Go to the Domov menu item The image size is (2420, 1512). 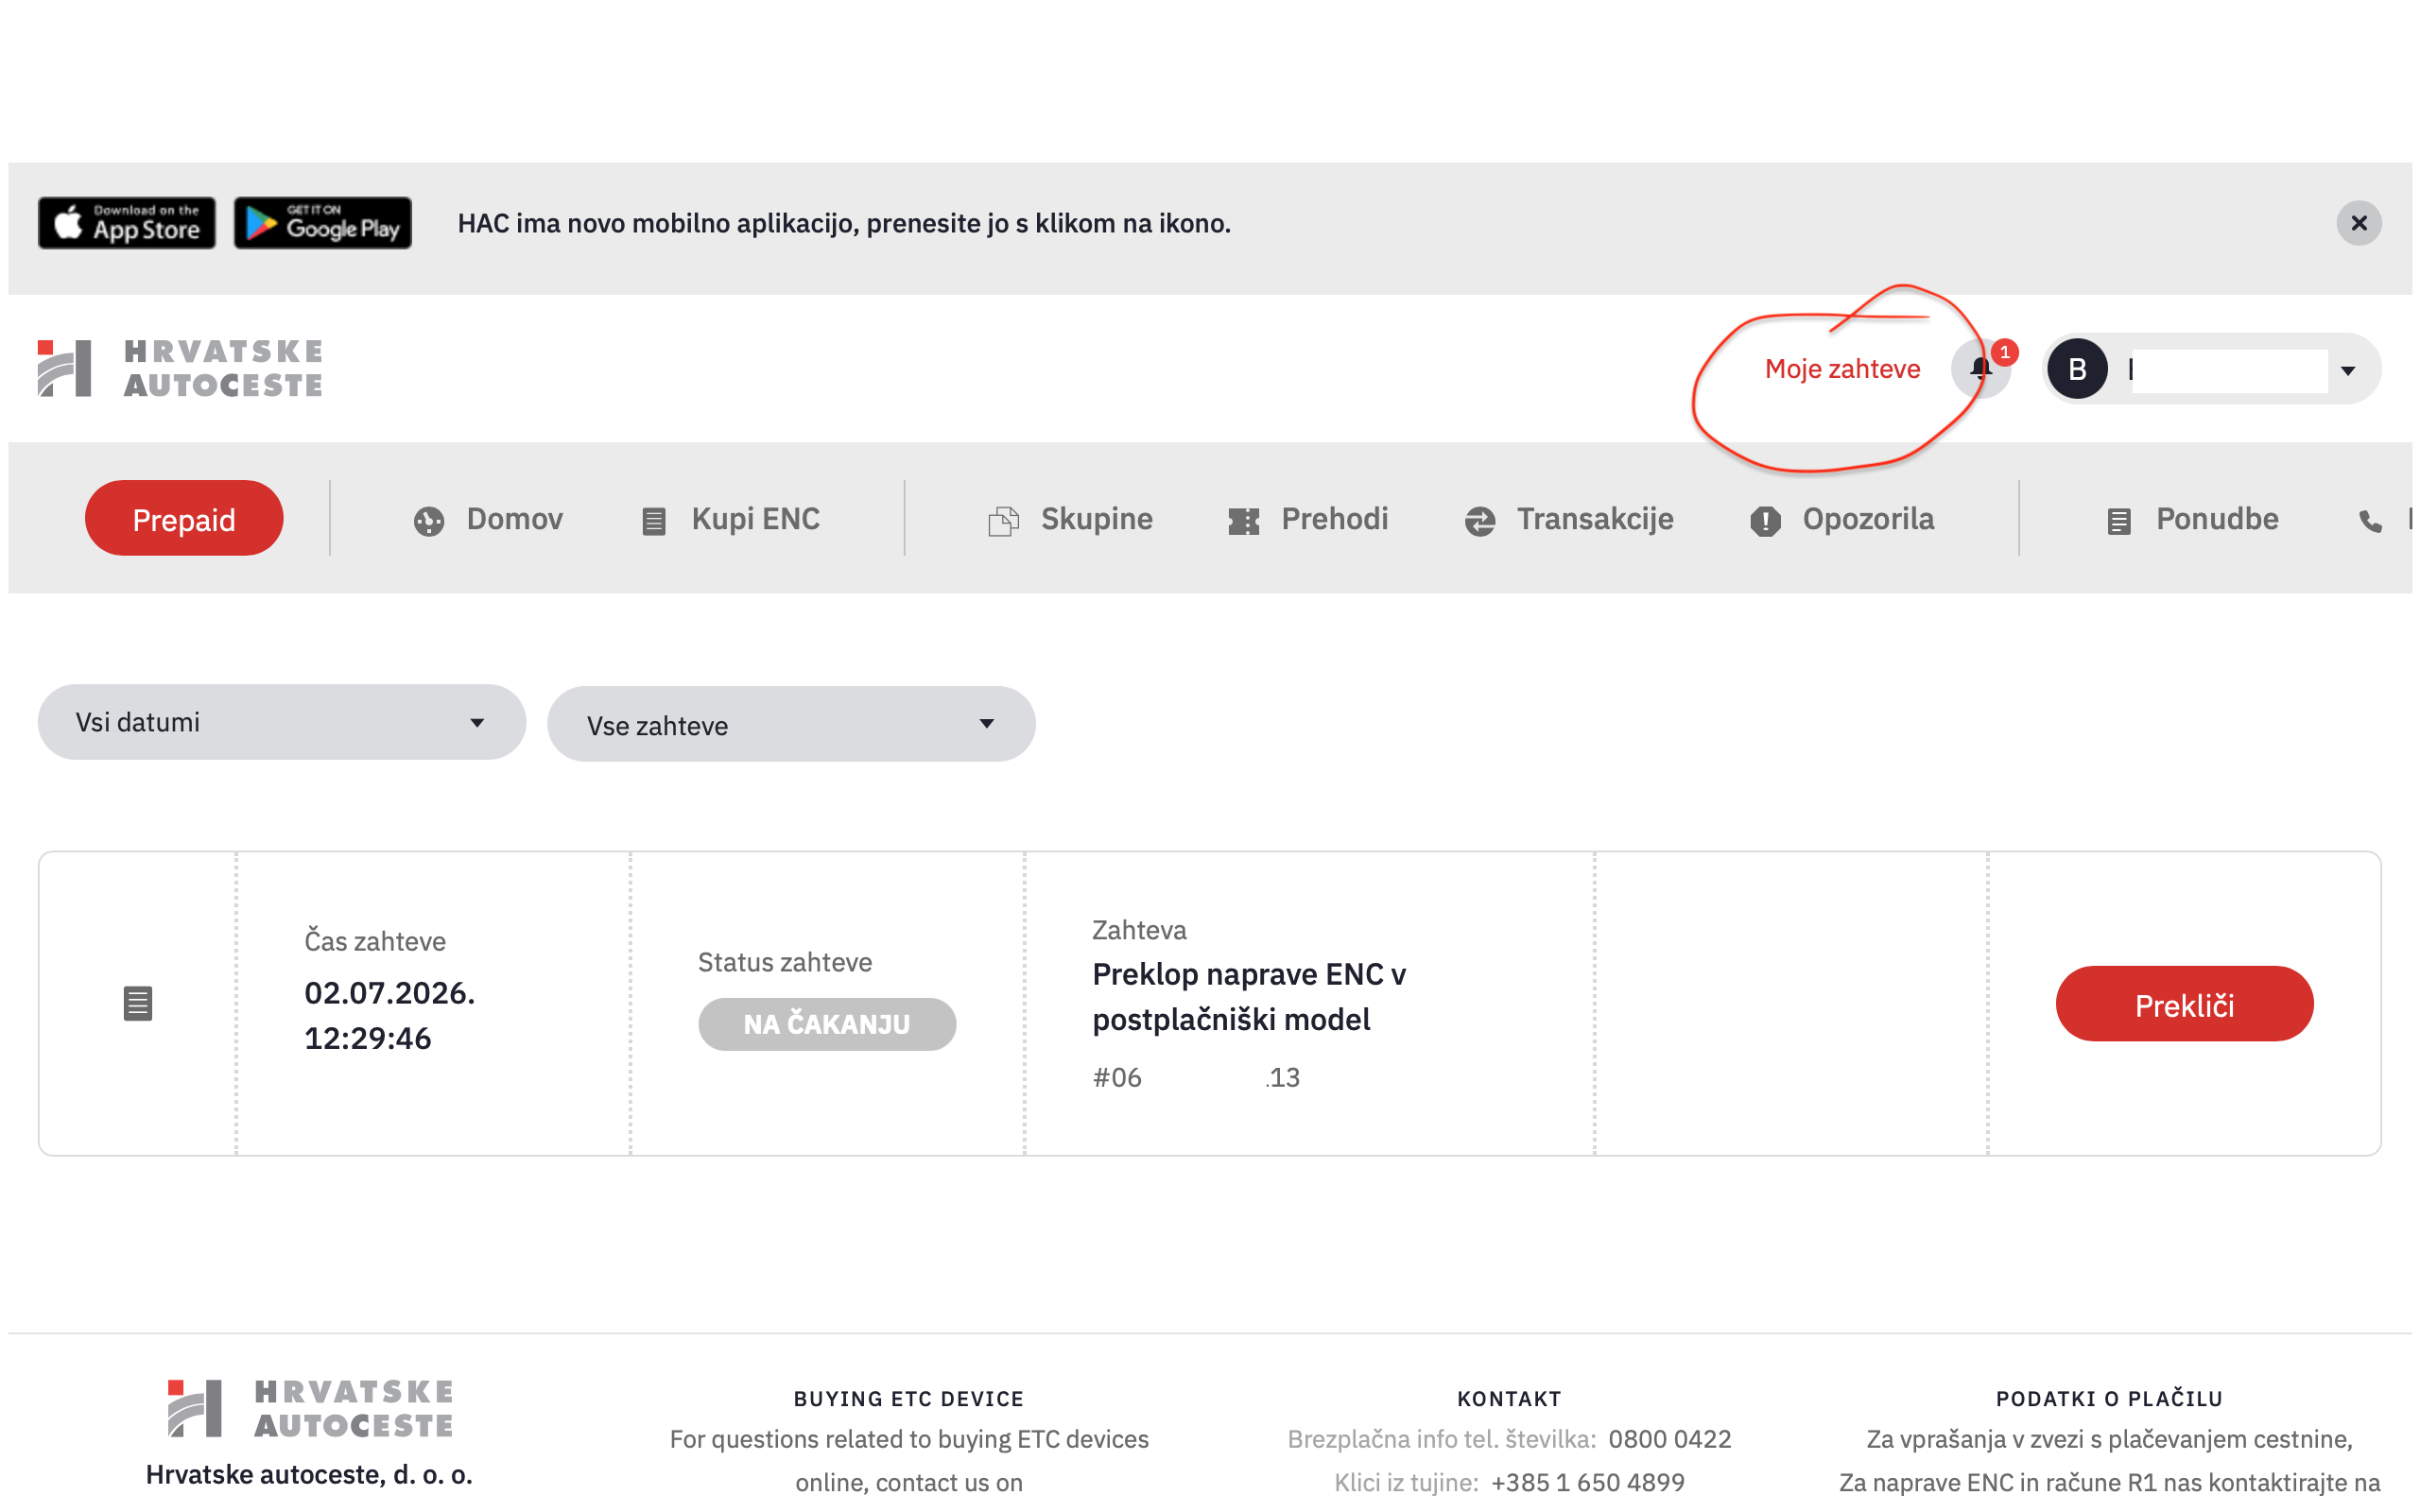(x=488, y=519)
